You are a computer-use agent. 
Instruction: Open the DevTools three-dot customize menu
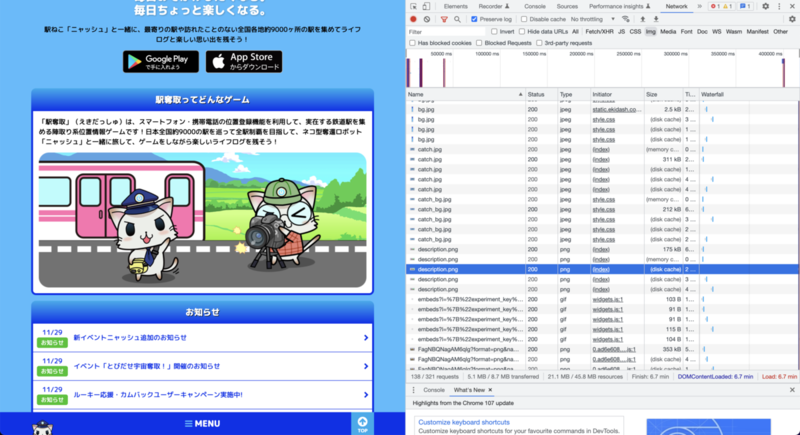click(779, 6)
